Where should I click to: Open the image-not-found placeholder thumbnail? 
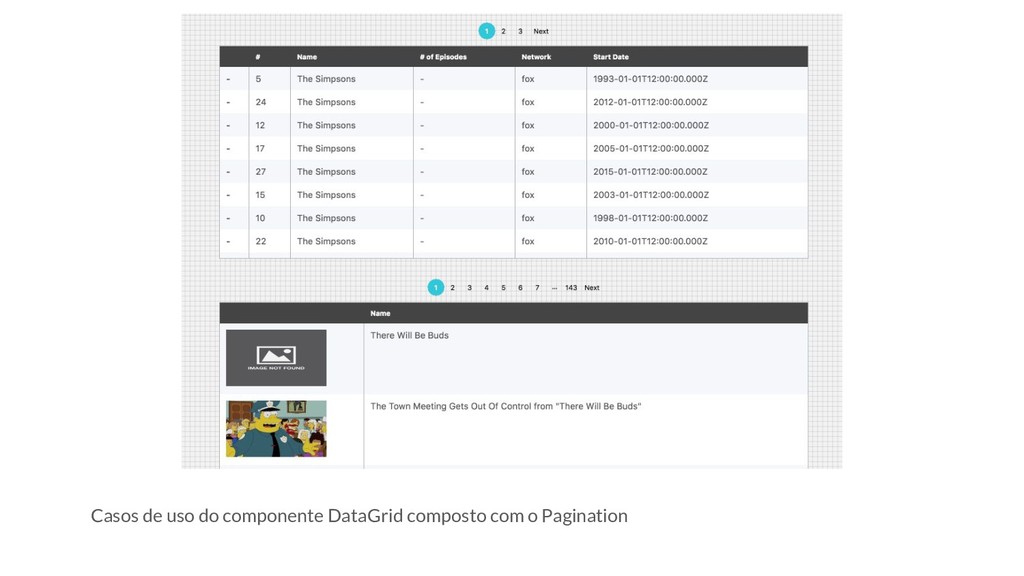click(x=276, y=358)
